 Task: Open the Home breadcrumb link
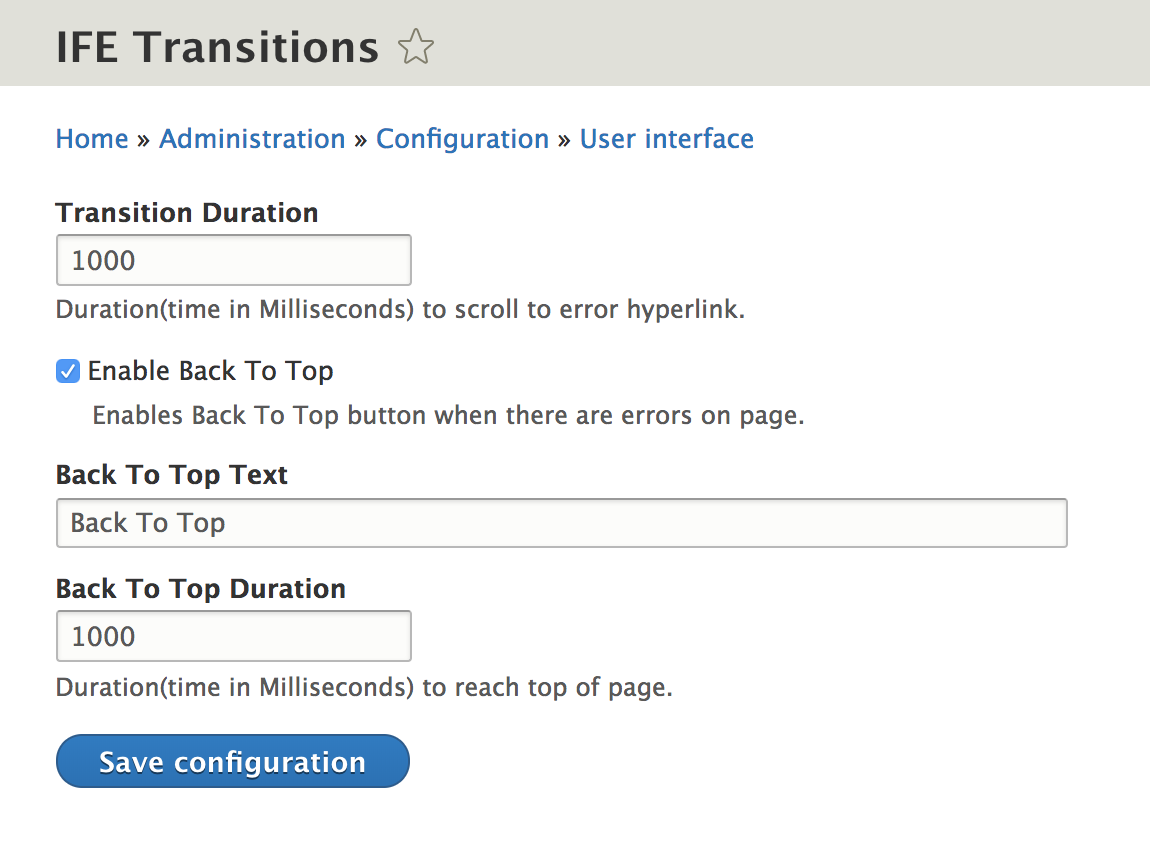pyautogui.click(x=92, y=139)
